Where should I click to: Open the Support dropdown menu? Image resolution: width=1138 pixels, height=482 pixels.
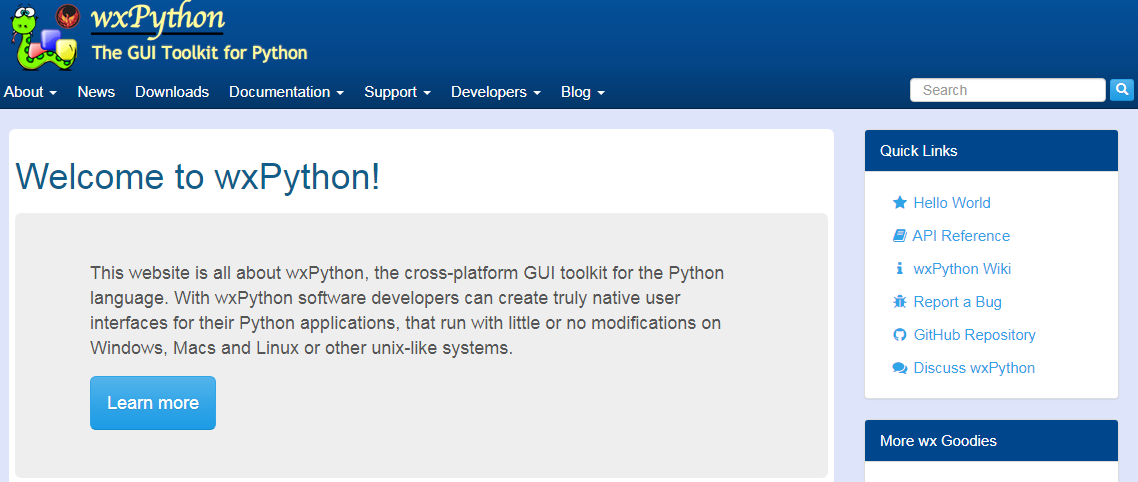[x=398, y=92]
